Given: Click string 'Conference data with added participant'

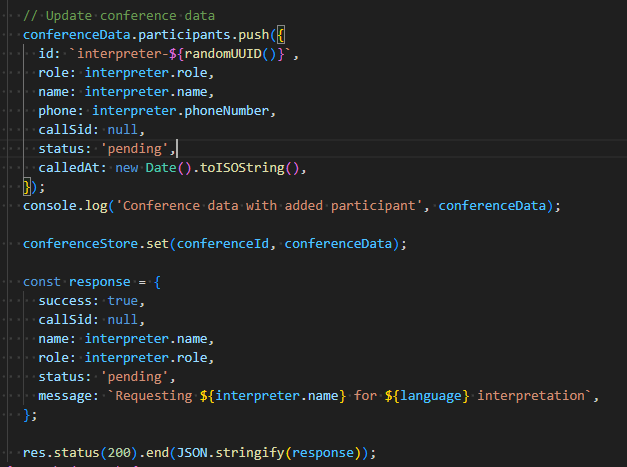Looking at the screenshot, I should click(x=269, y=206).
